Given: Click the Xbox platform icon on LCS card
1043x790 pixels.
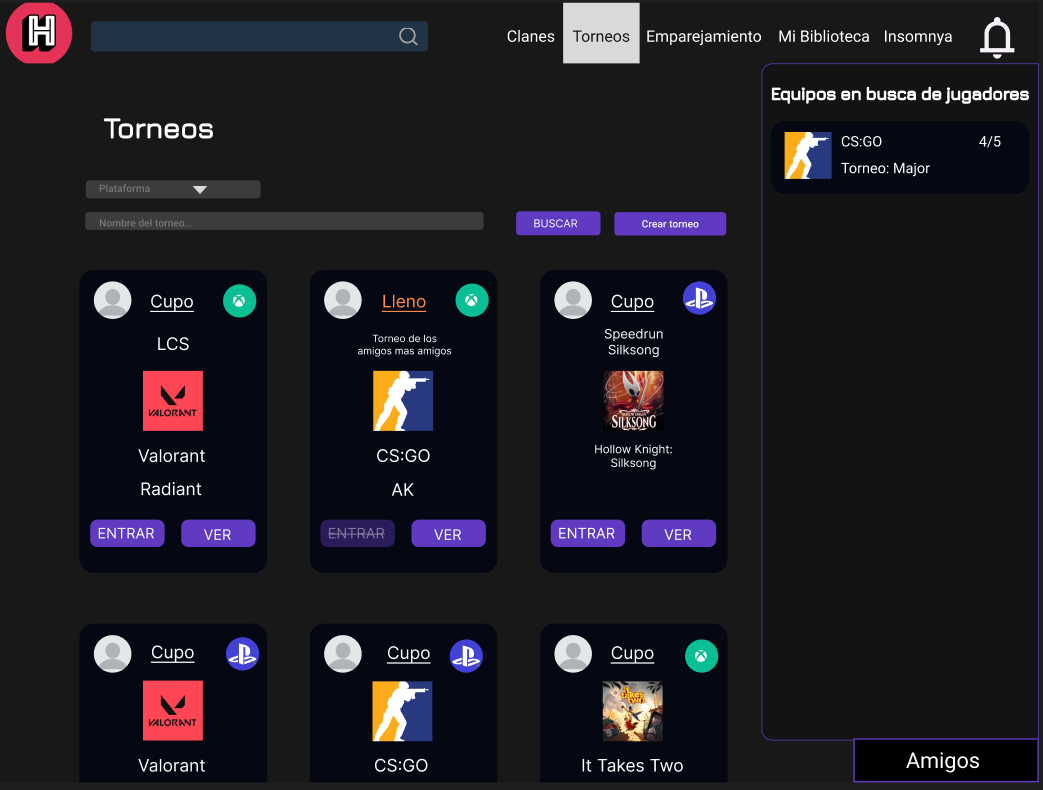Looking at the screenshot, I should [x=239, y=301].
